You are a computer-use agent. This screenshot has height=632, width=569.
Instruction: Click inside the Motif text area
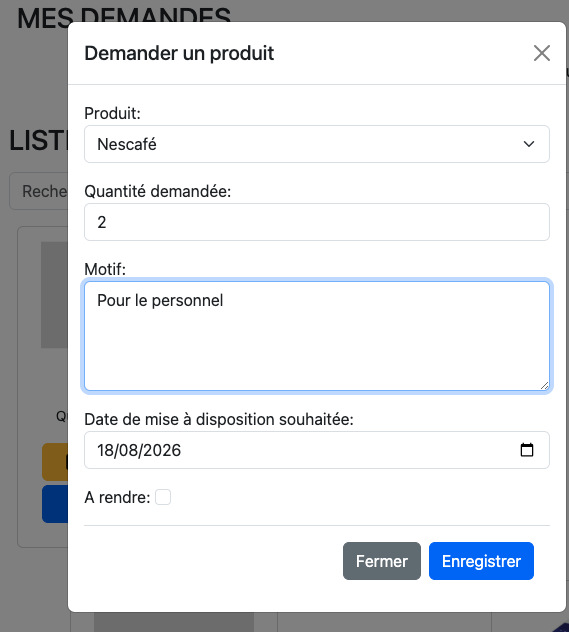317,336
